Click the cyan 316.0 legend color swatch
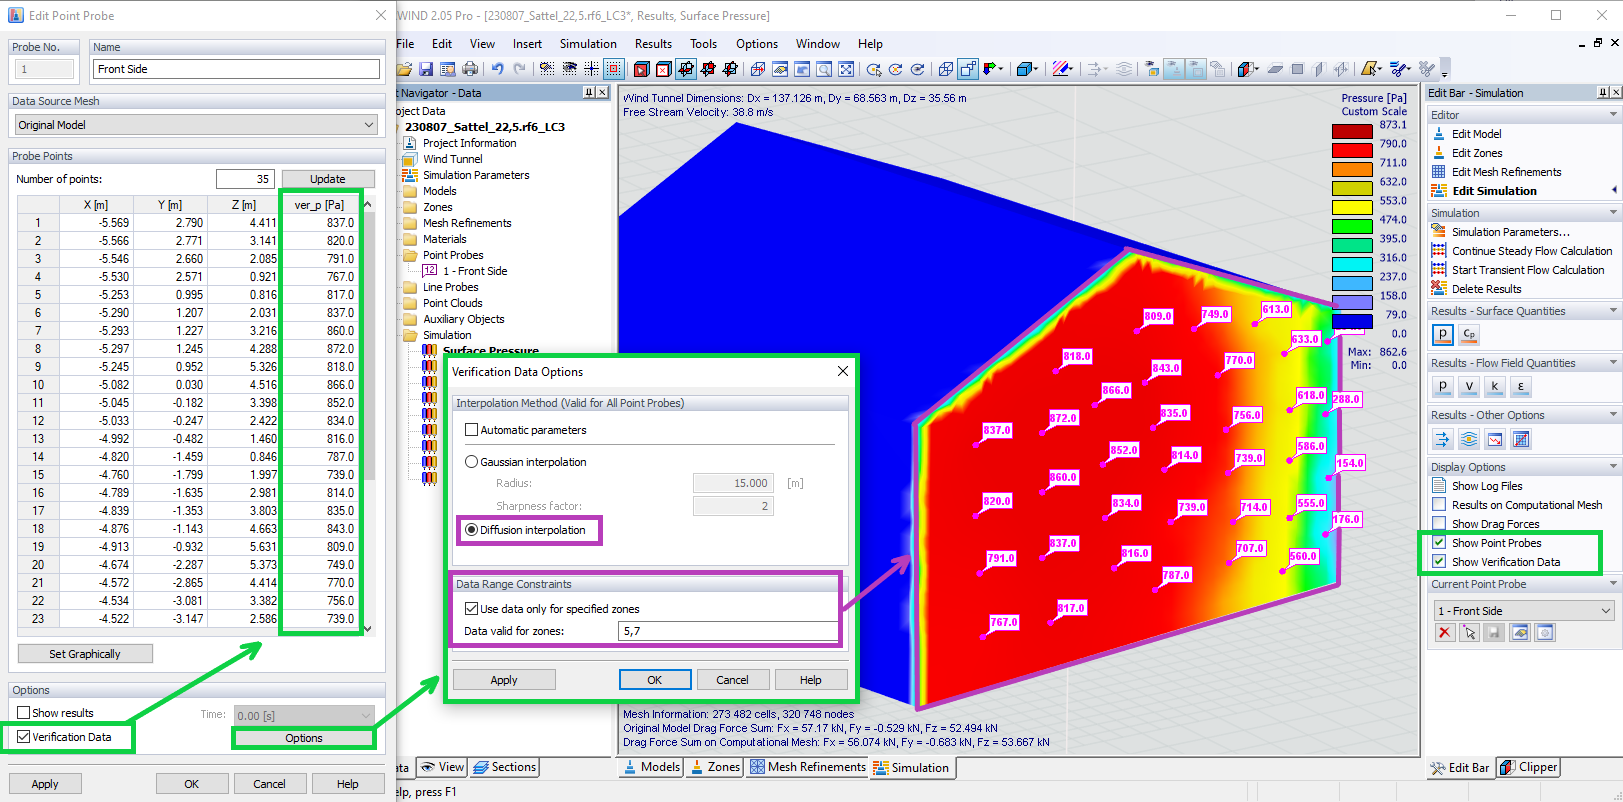1623x802 pixels. point(1352,264)
